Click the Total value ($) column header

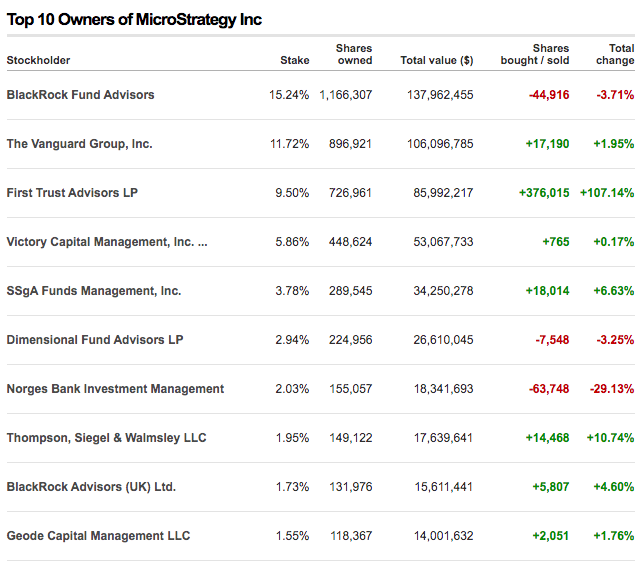pos(437,60)
